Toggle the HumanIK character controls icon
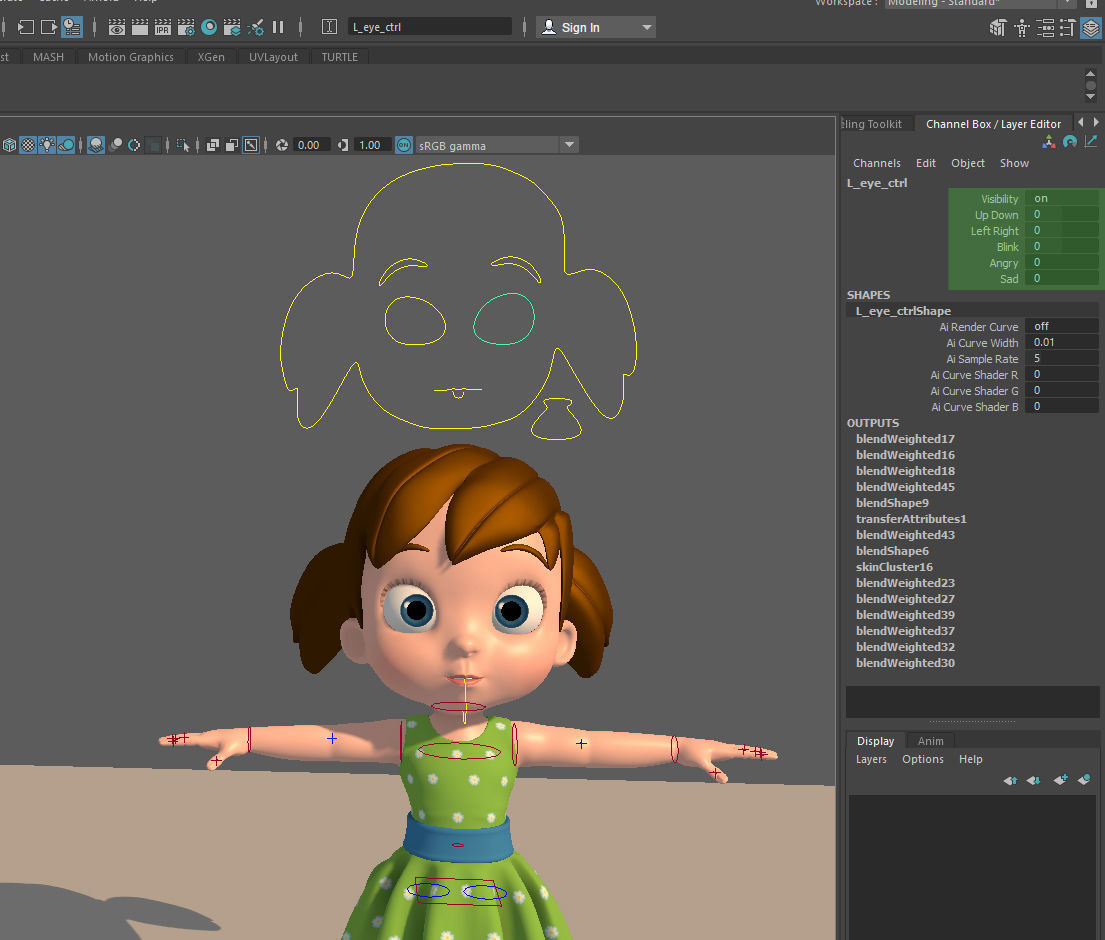Screen dimensions: 1105x940 (x=1021, y=28)
